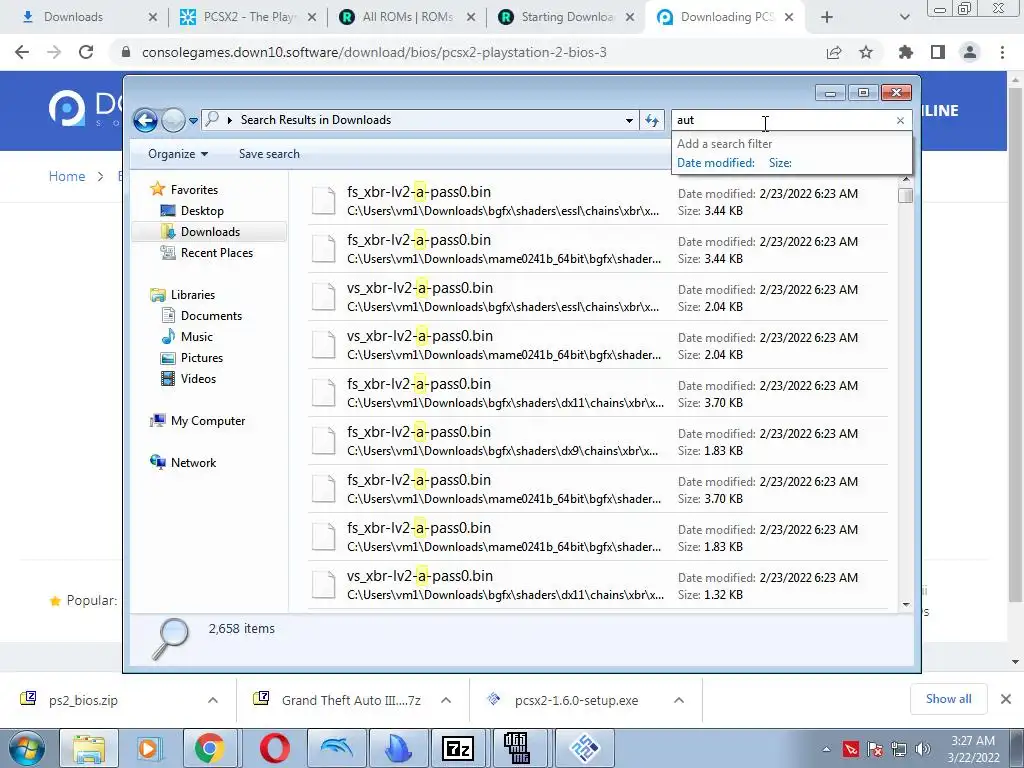Select Downloads in the navigation pane
1024x768 pixels.
pyautogui.click(x=210, y=232)
